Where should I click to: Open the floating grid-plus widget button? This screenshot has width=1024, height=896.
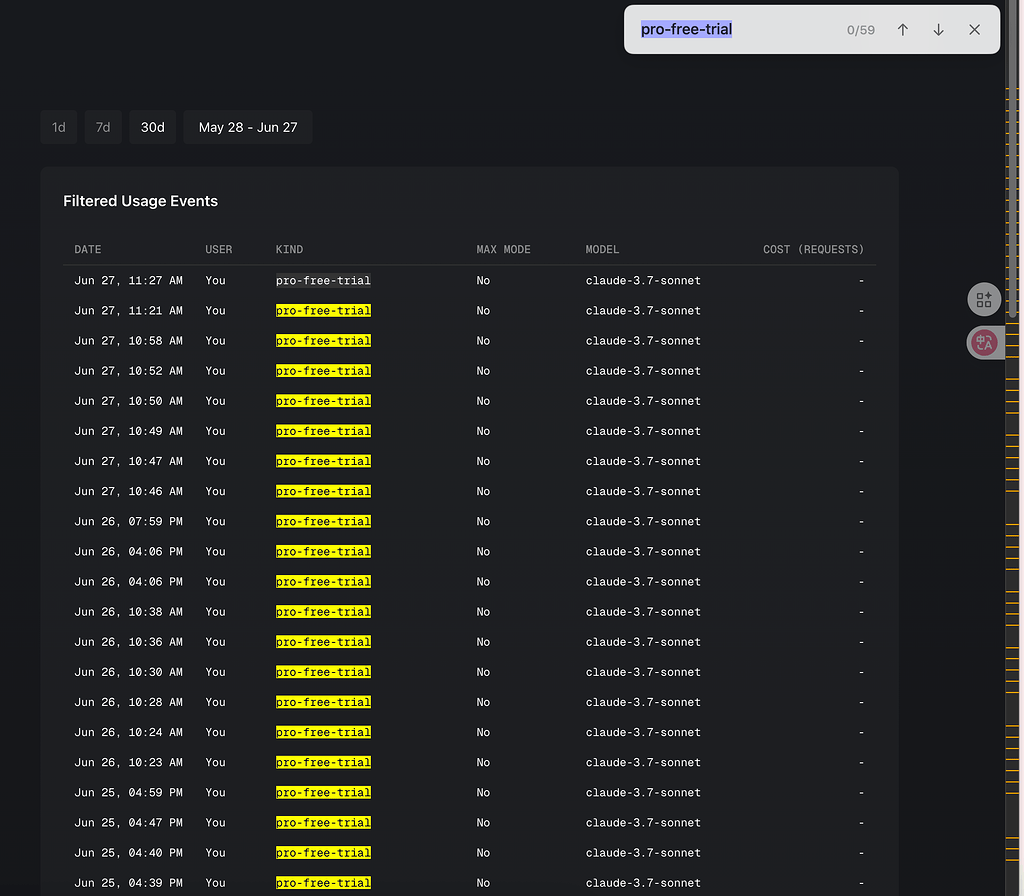[984, 300]
